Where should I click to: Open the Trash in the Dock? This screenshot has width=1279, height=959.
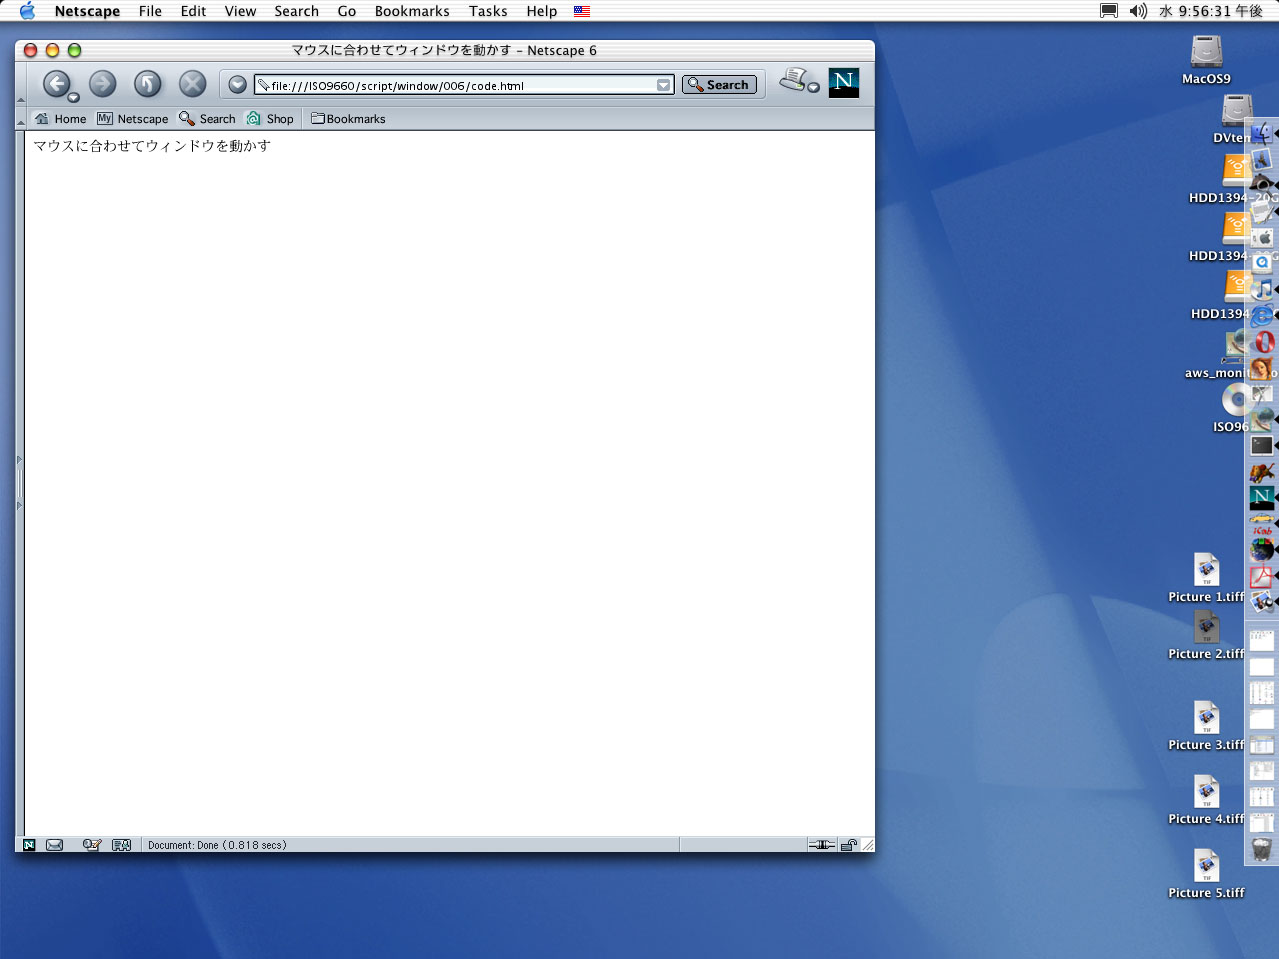(x=1262, y=849)
